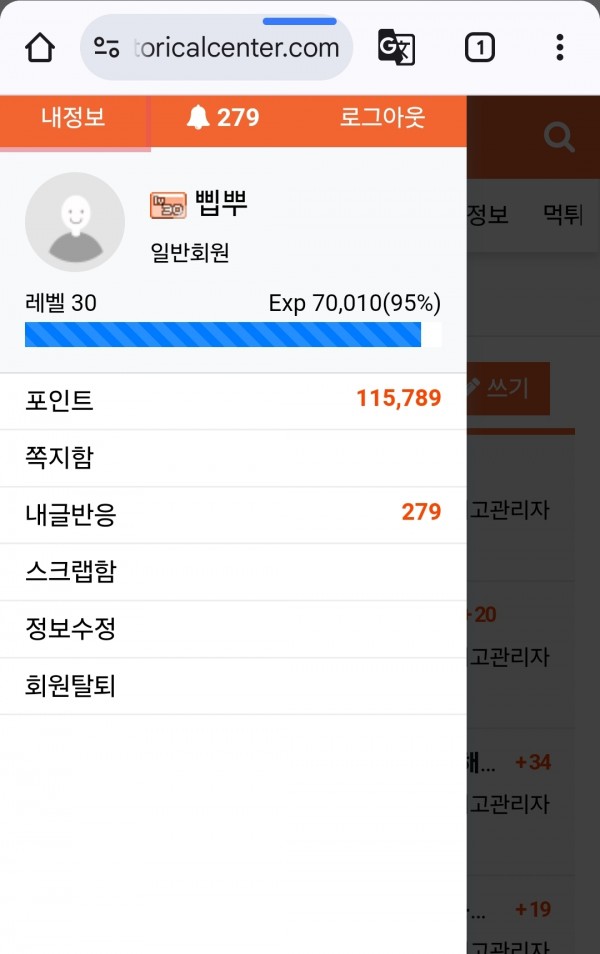Tap the notification bell icon
Screen dimensions: 600x954
pos(198,117)
